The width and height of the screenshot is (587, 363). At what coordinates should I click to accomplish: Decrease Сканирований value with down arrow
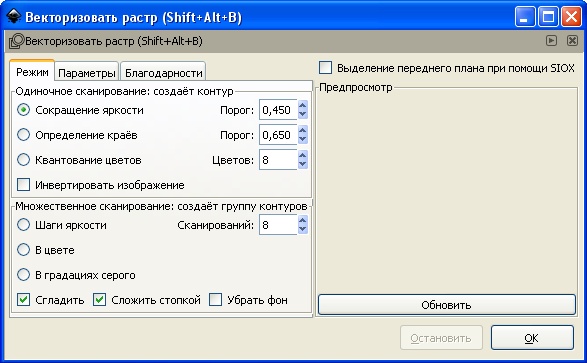[302, 229]
